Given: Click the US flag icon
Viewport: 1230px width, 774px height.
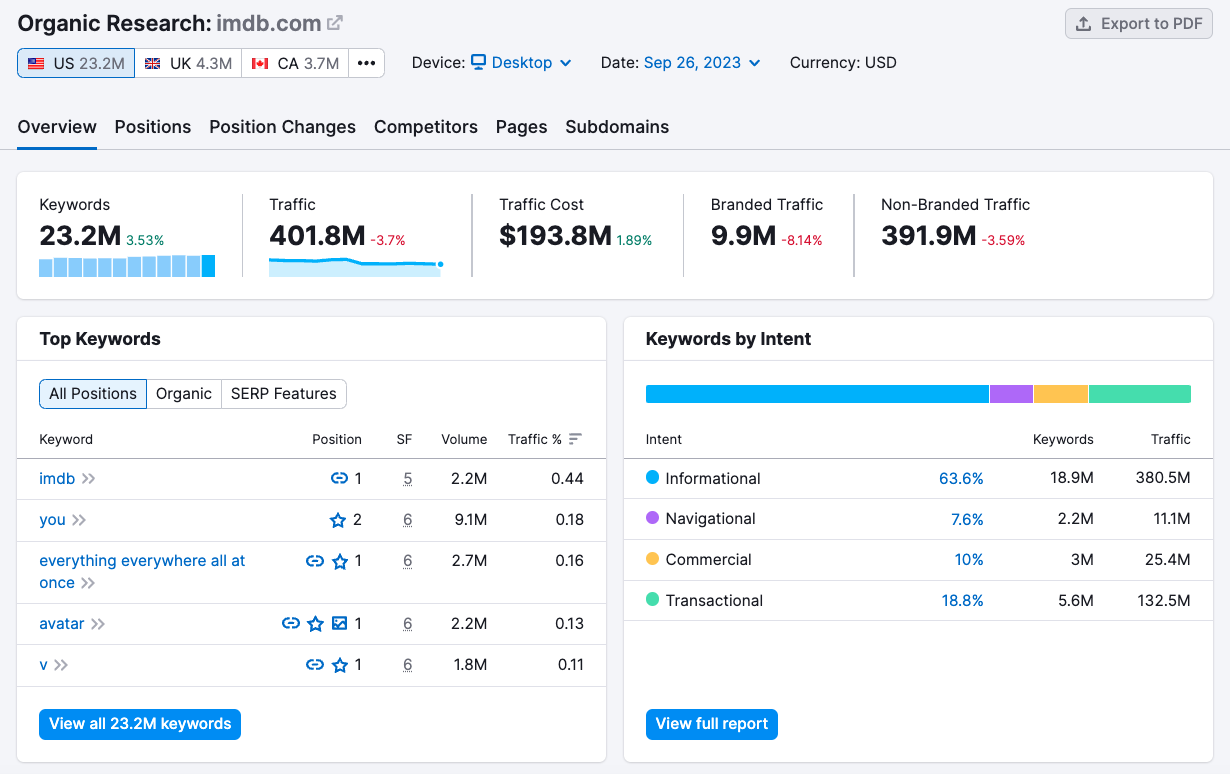Looking at the screenshot, I should pyautogui.click(x=36, y=63).
